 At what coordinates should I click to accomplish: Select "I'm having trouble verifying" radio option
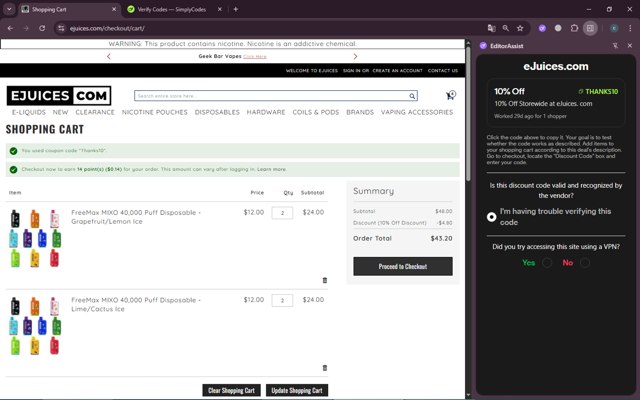click(x=491, y=217)
